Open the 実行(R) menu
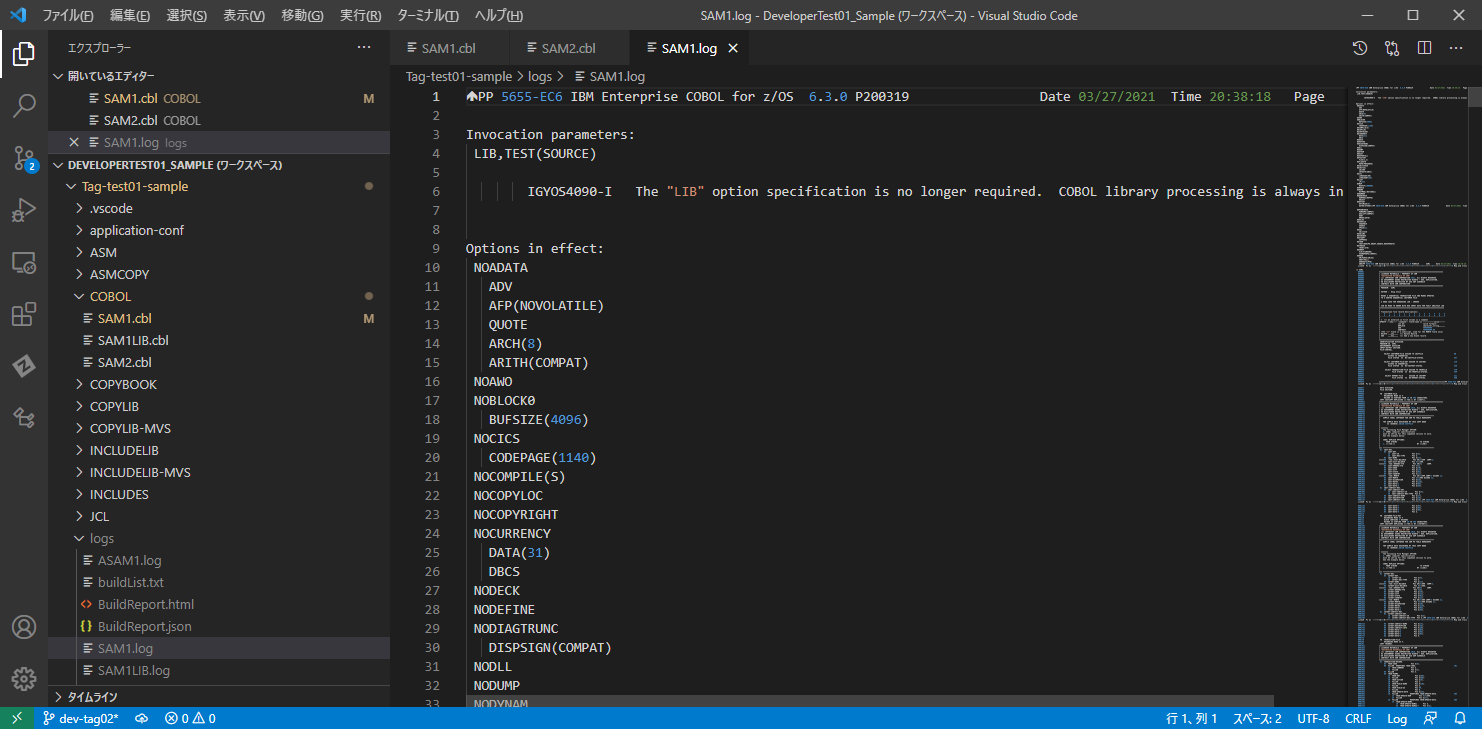Image resolution: width=1482 pixels, height=729 pixels. point(360,16)
